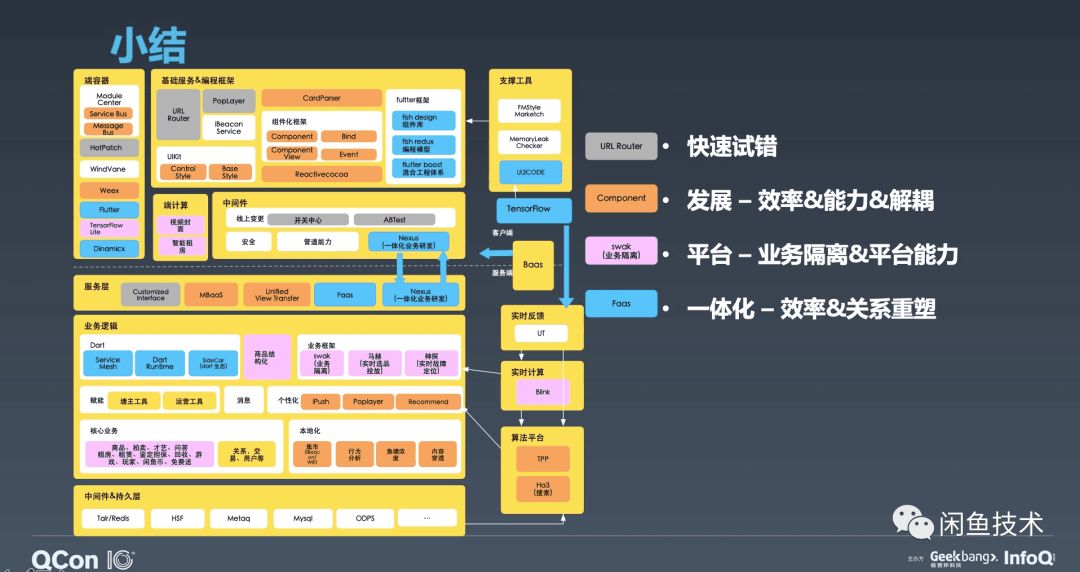Select the CardParser box
Viewport: 1080px width, 572px height.
pos(321,99)
